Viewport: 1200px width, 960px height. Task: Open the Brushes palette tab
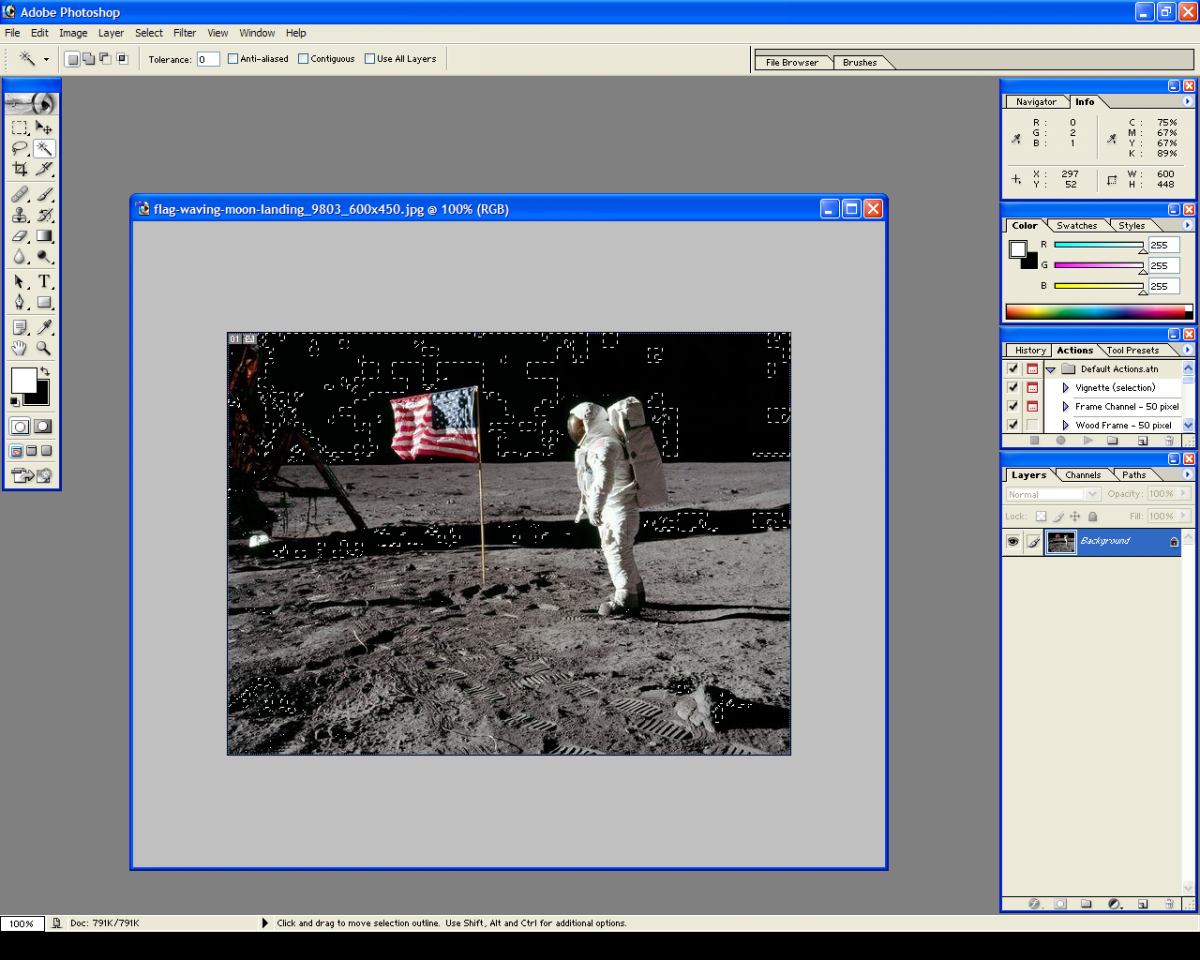coord(859,62)
